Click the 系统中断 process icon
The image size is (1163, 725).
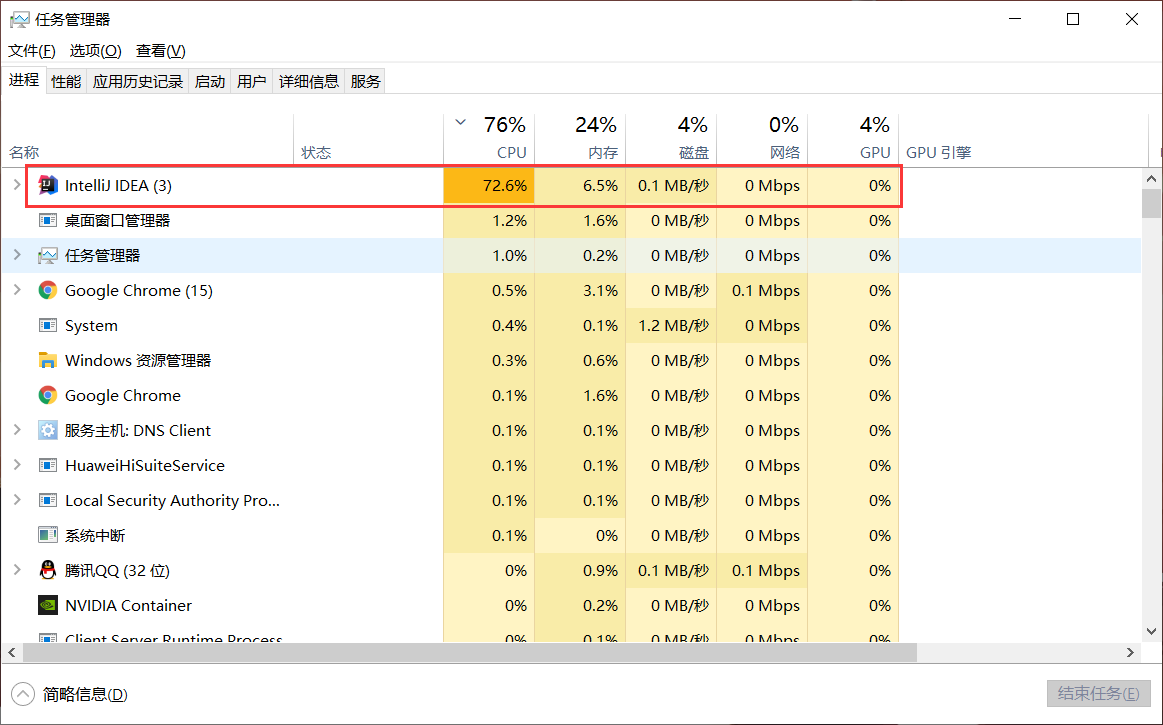(48, 535)
